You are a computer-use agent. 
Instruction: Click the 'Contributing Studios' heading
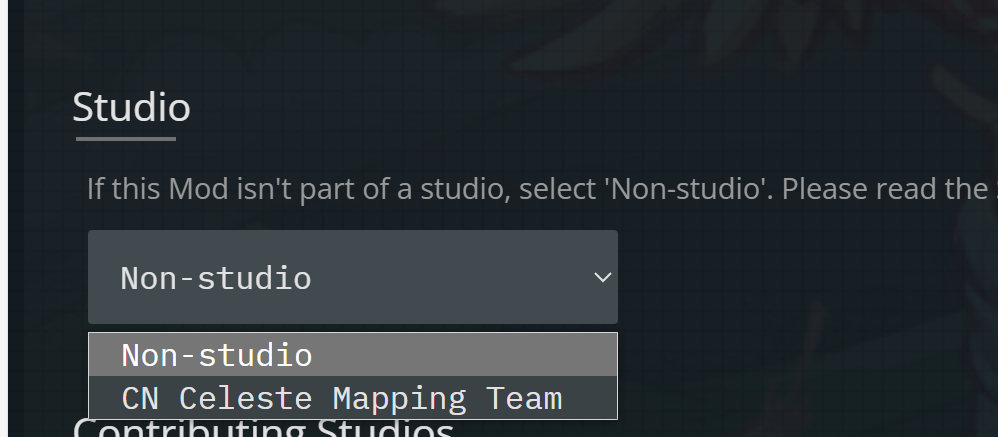tap(264, 430)
